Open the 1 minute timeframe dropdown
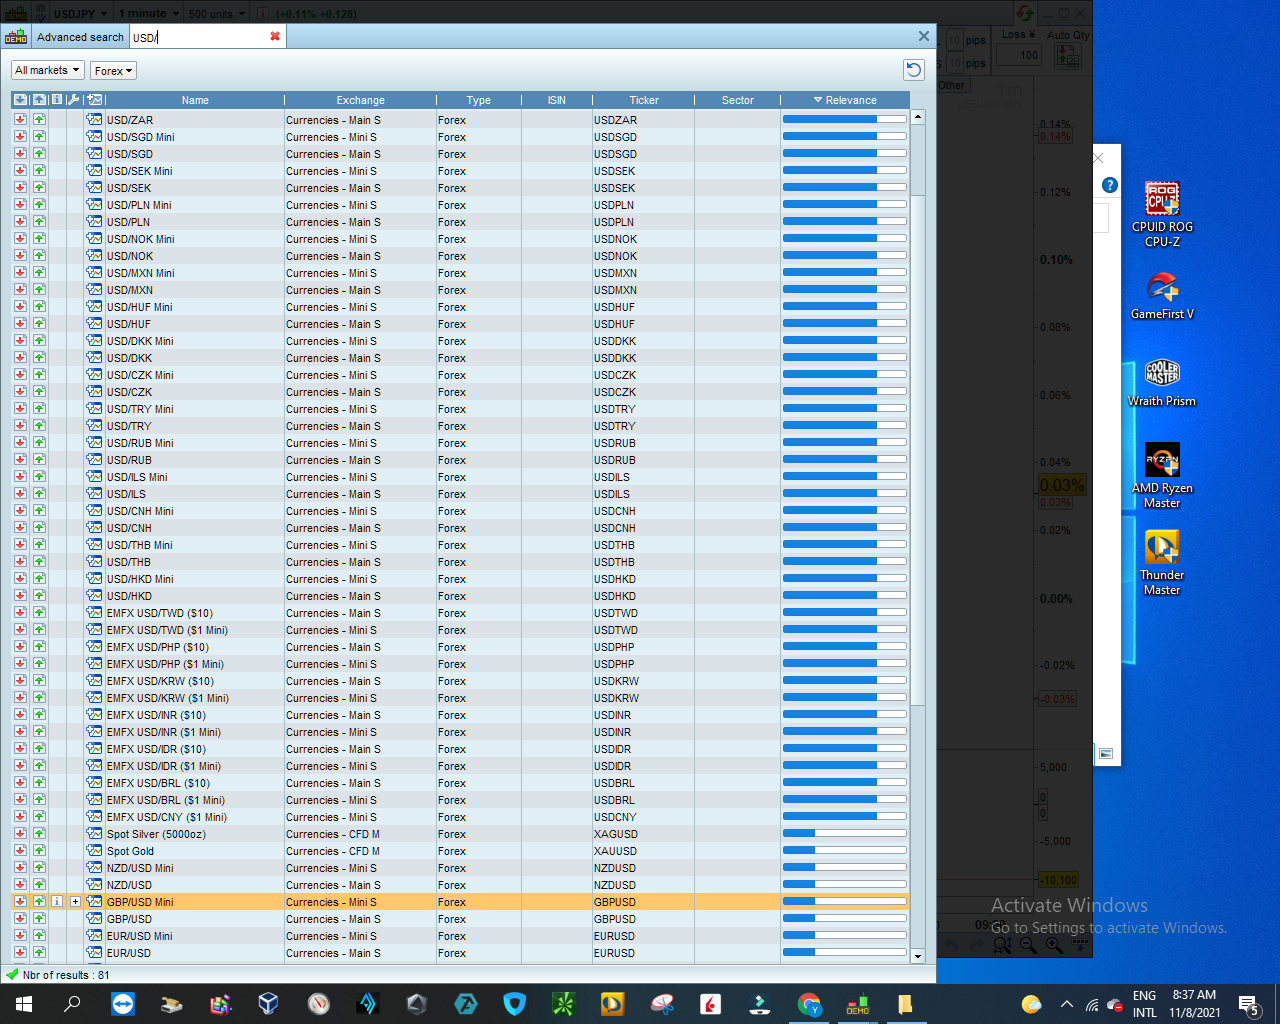The image size is (1280, 1024). (149, 13)
